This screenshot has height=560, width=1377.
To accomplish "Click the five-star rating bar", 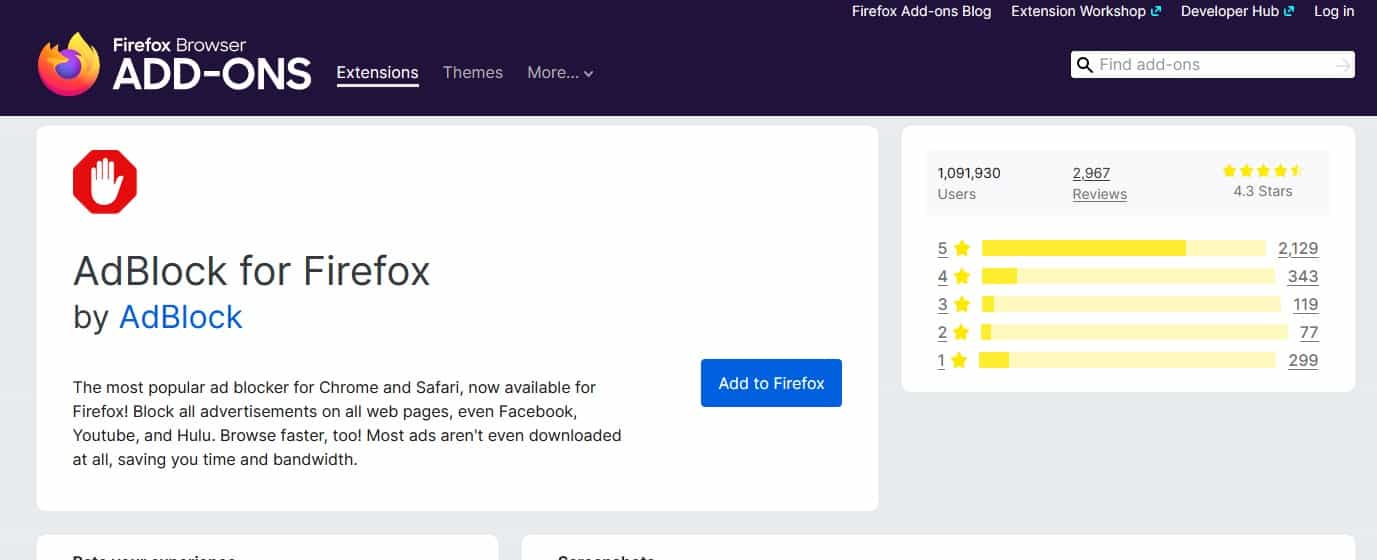I will click(x=1124, y=248).
